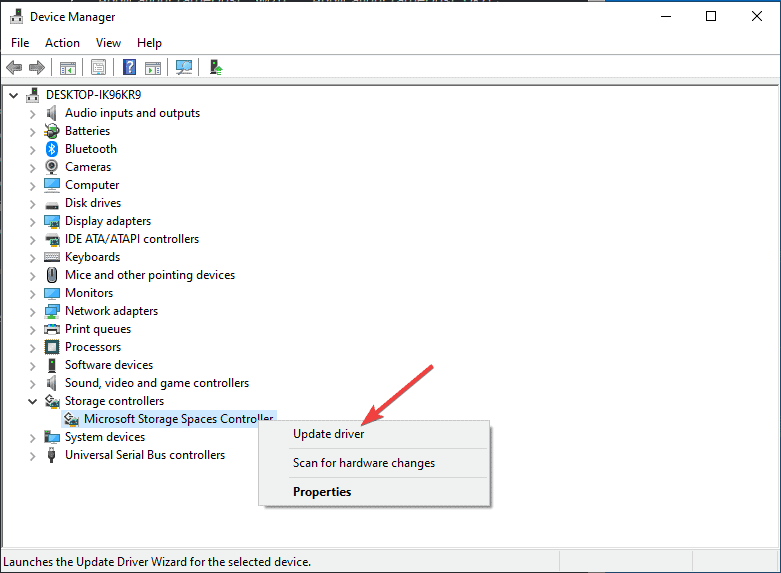The height and width of the screenshot is (573, 781).
Task: Choose Properties in the context menu
Action: (x=374, y=492)
